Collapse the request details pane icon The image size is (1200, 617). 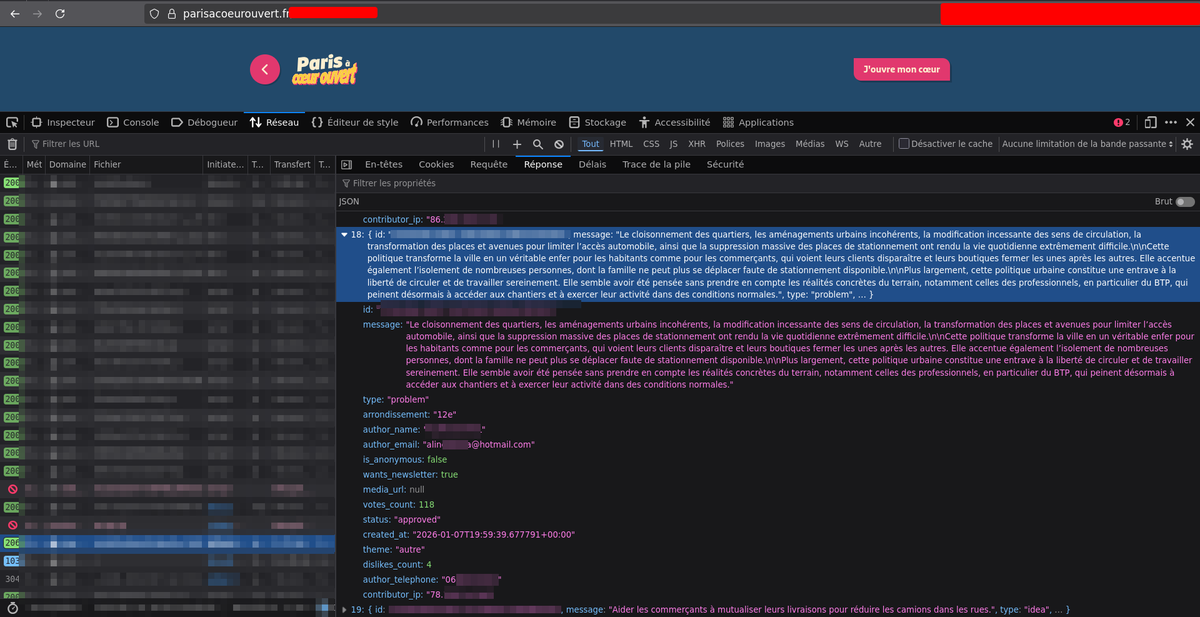[x=347, y=164]
